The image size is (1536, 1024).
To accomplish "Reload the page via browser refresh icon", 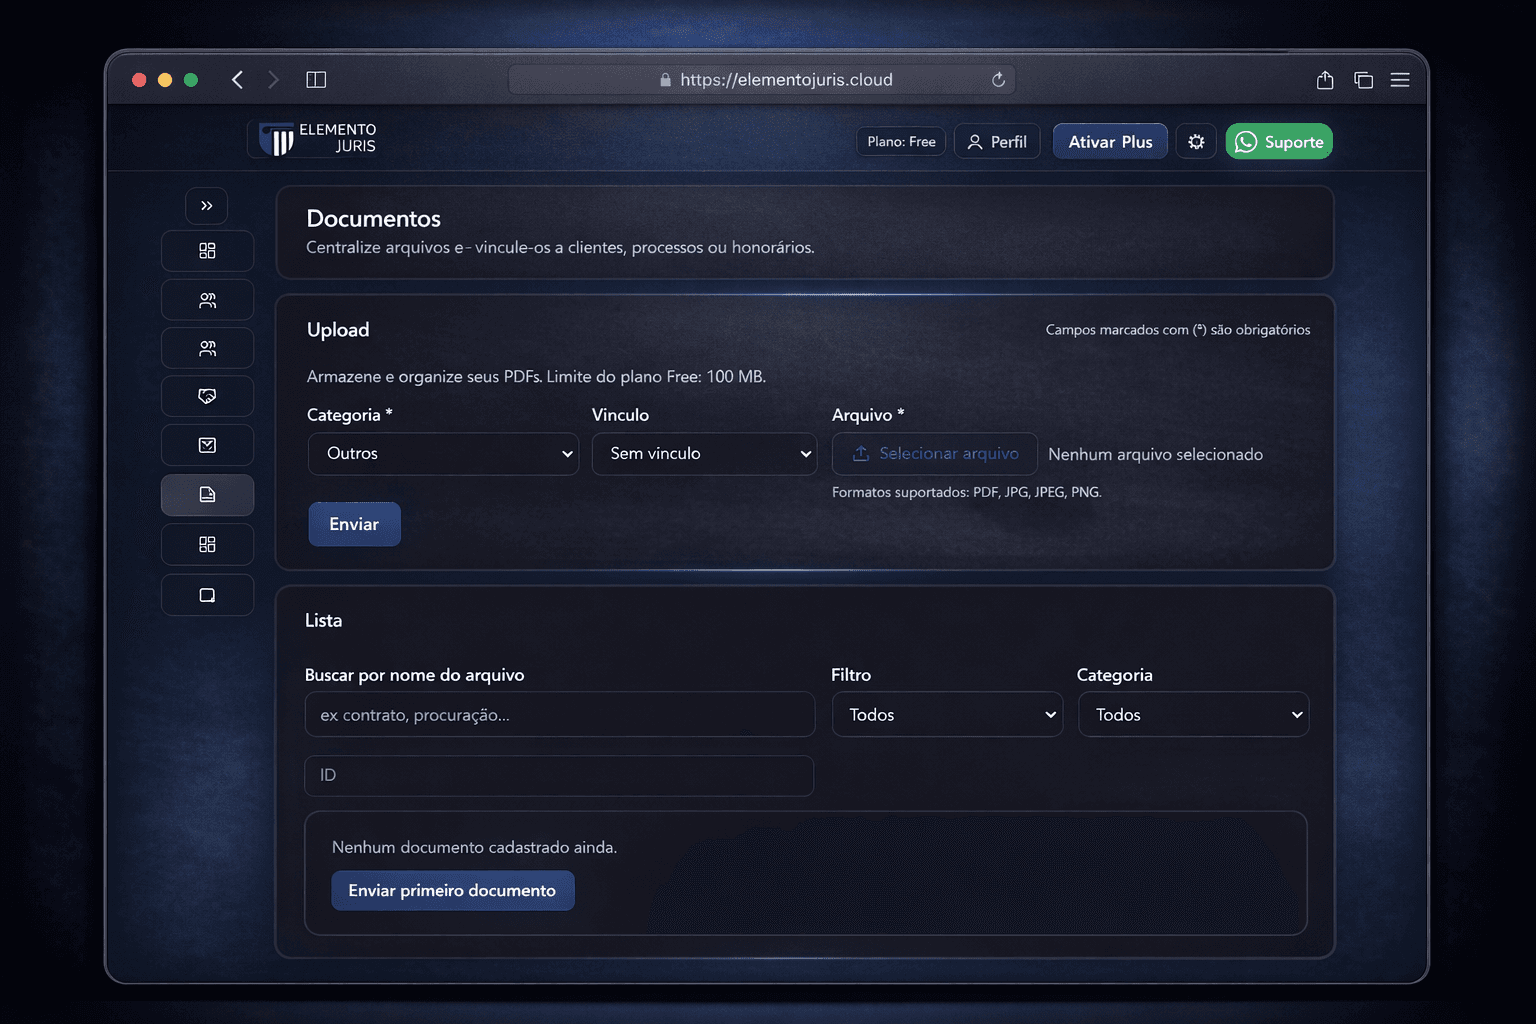I will [x=997, y=79].
